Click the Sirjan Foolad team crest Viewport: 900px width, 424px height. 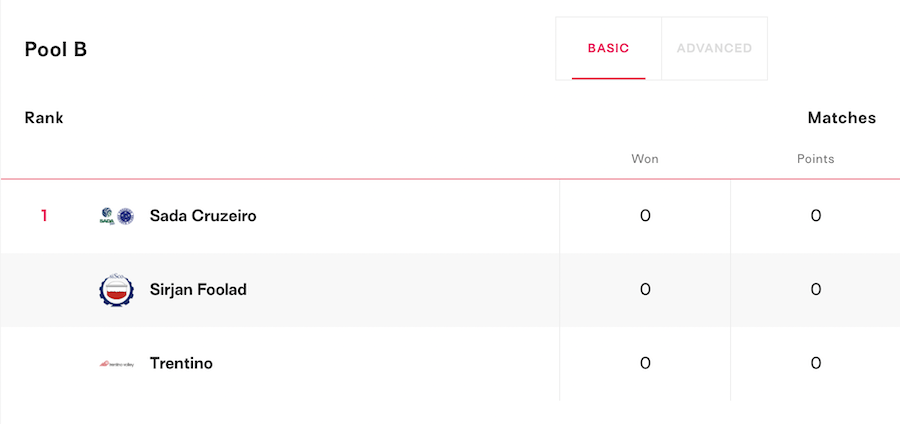(117, 290)
